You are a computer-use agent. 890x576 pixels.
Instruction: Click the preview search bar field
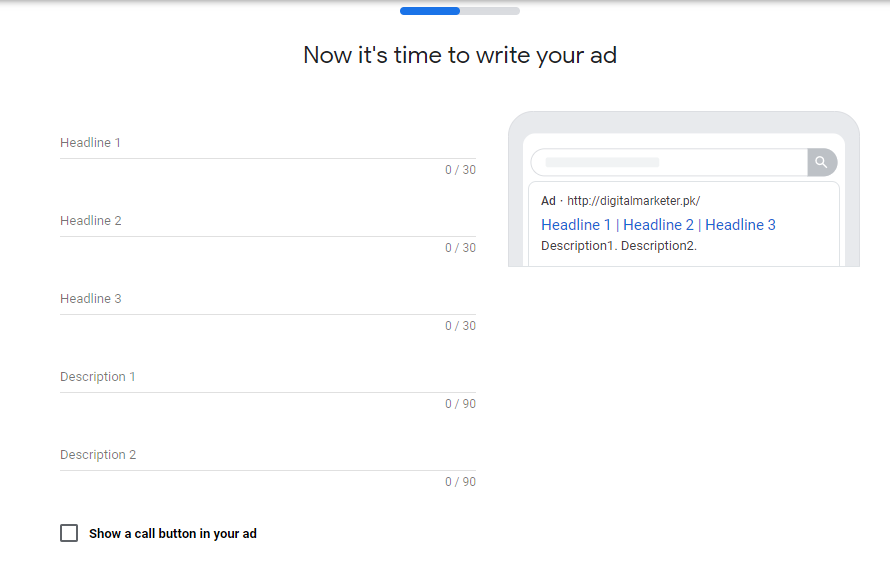point(669,162)
